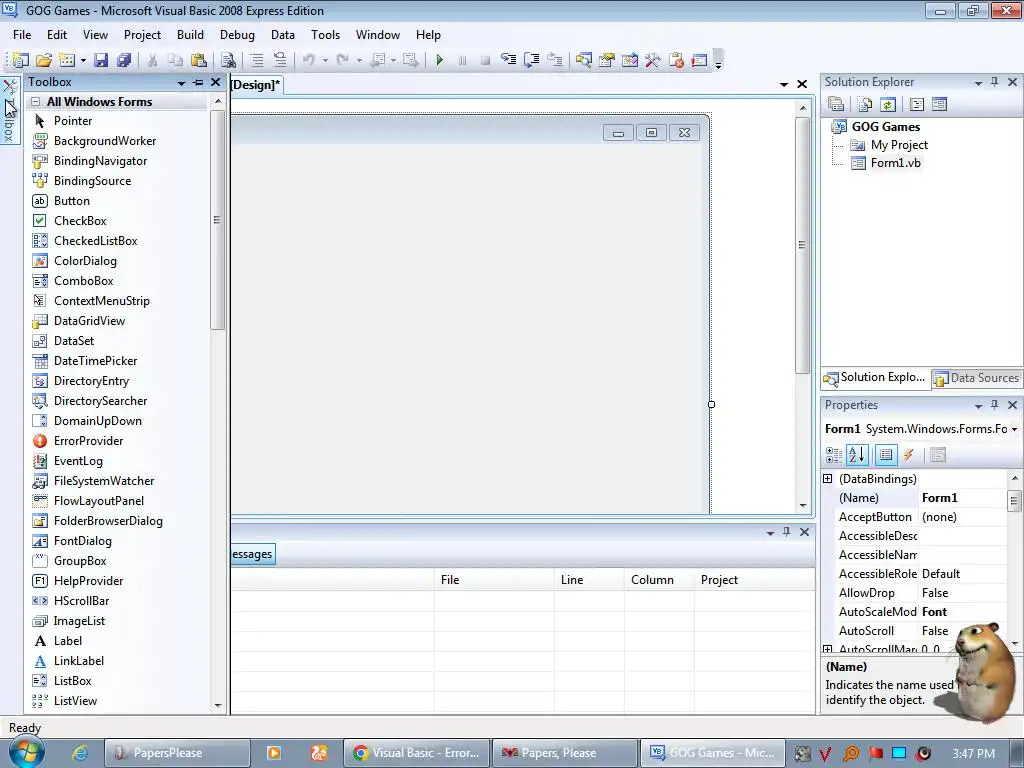Click Properties icon in Solution Explorer toolbar
The width and height of the screenshot is (1024, 768).
(836, 104)
